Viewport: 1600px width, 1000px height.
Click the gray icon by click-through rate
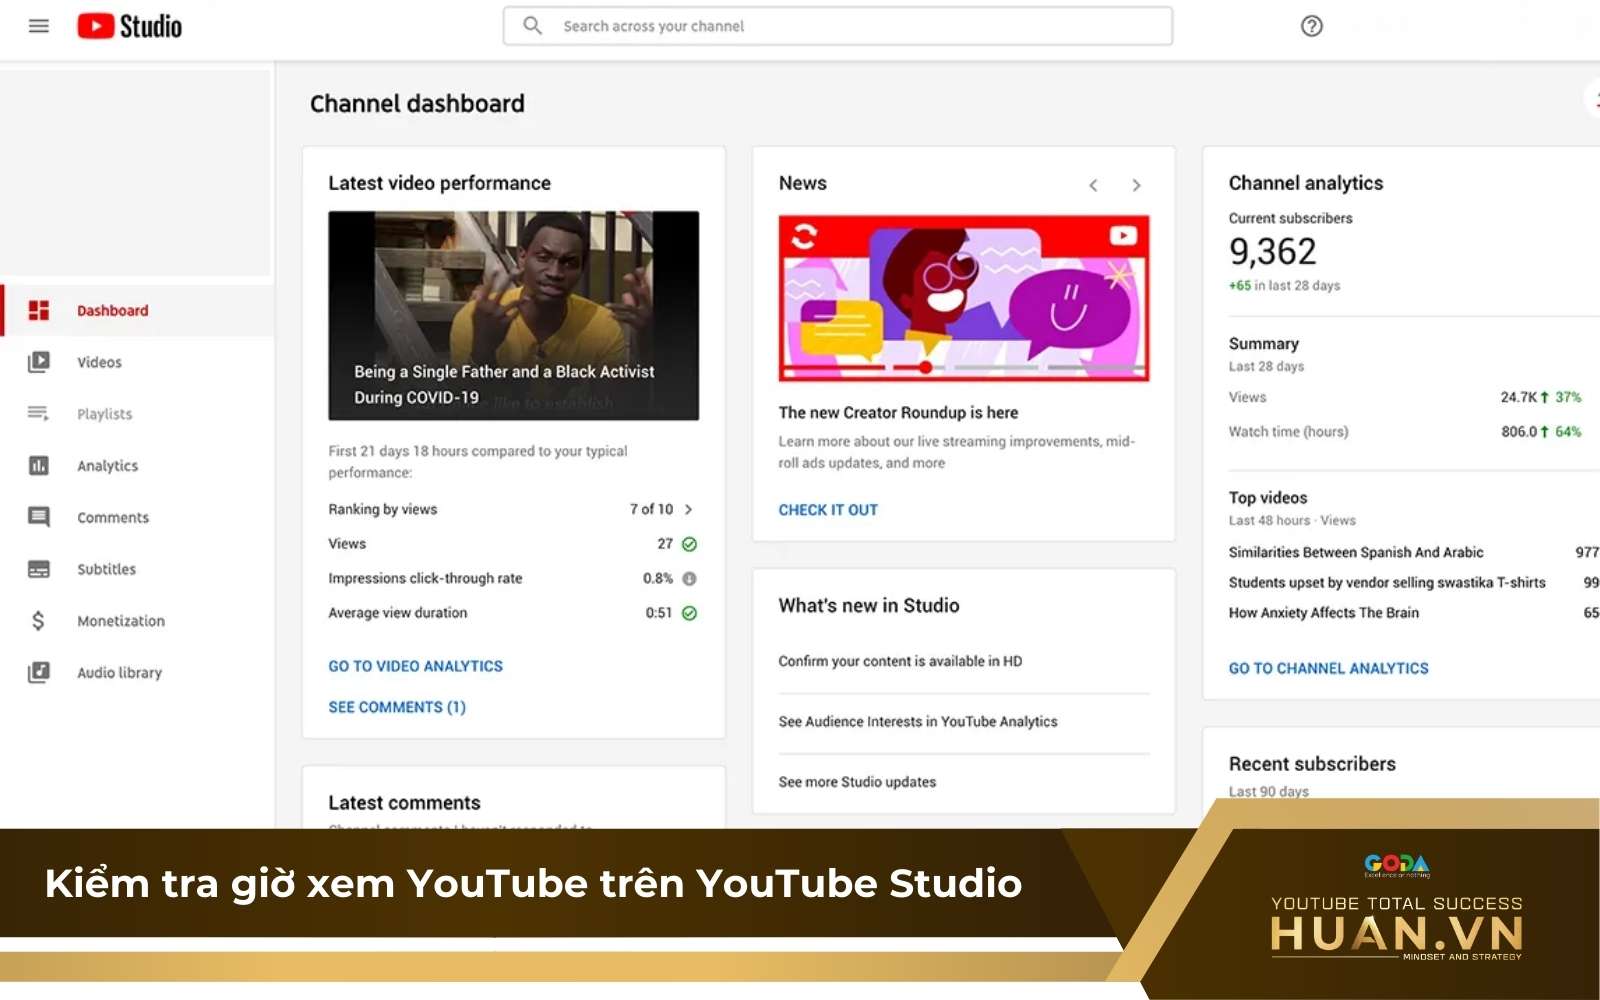[689, 578]
